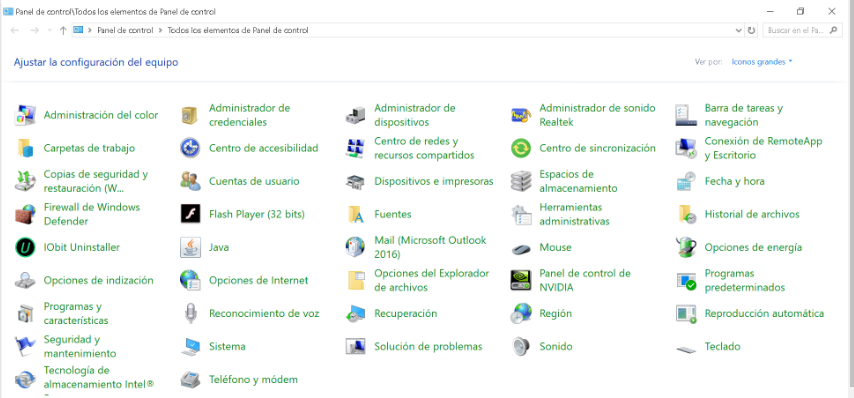Click the Control Panel address bar icon
This screenshot has height=398, width=854.
(78, 30)
